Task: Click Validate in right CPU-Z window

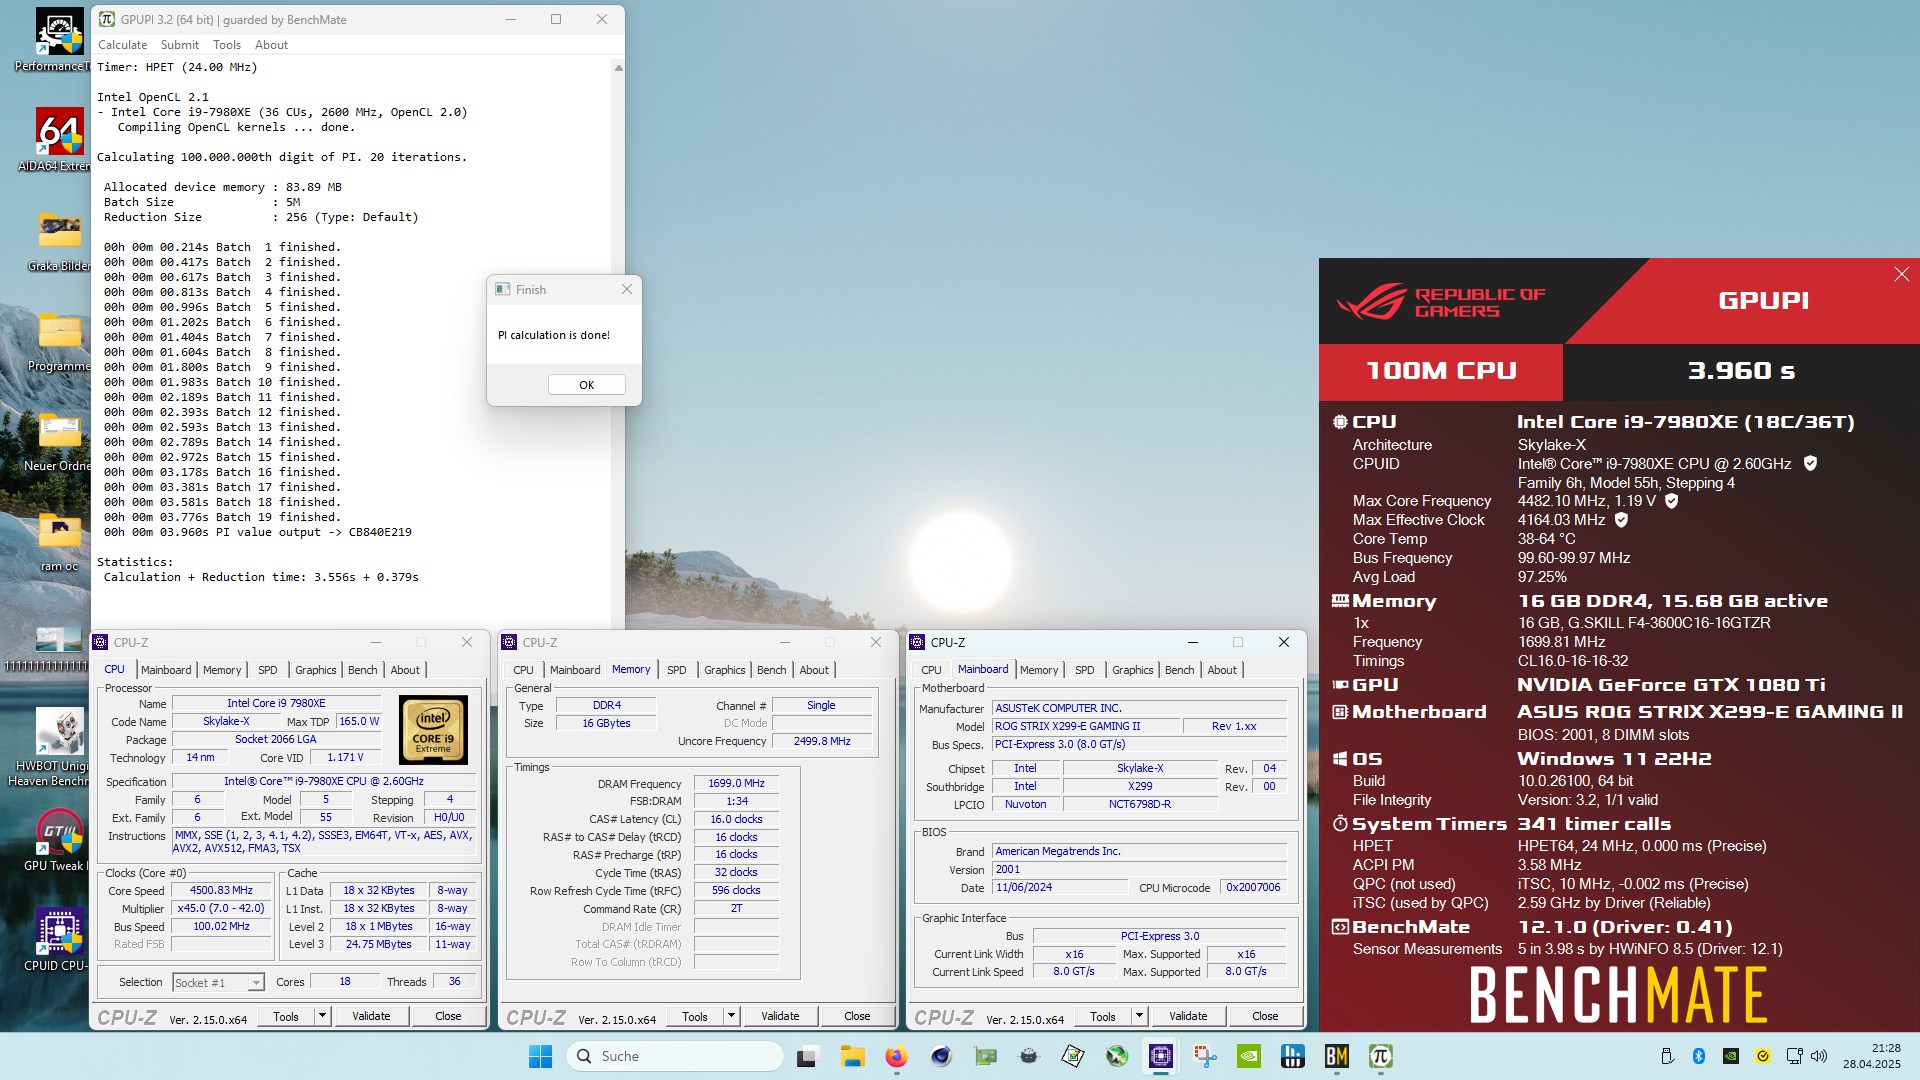Action: tap(1188, 1016)
